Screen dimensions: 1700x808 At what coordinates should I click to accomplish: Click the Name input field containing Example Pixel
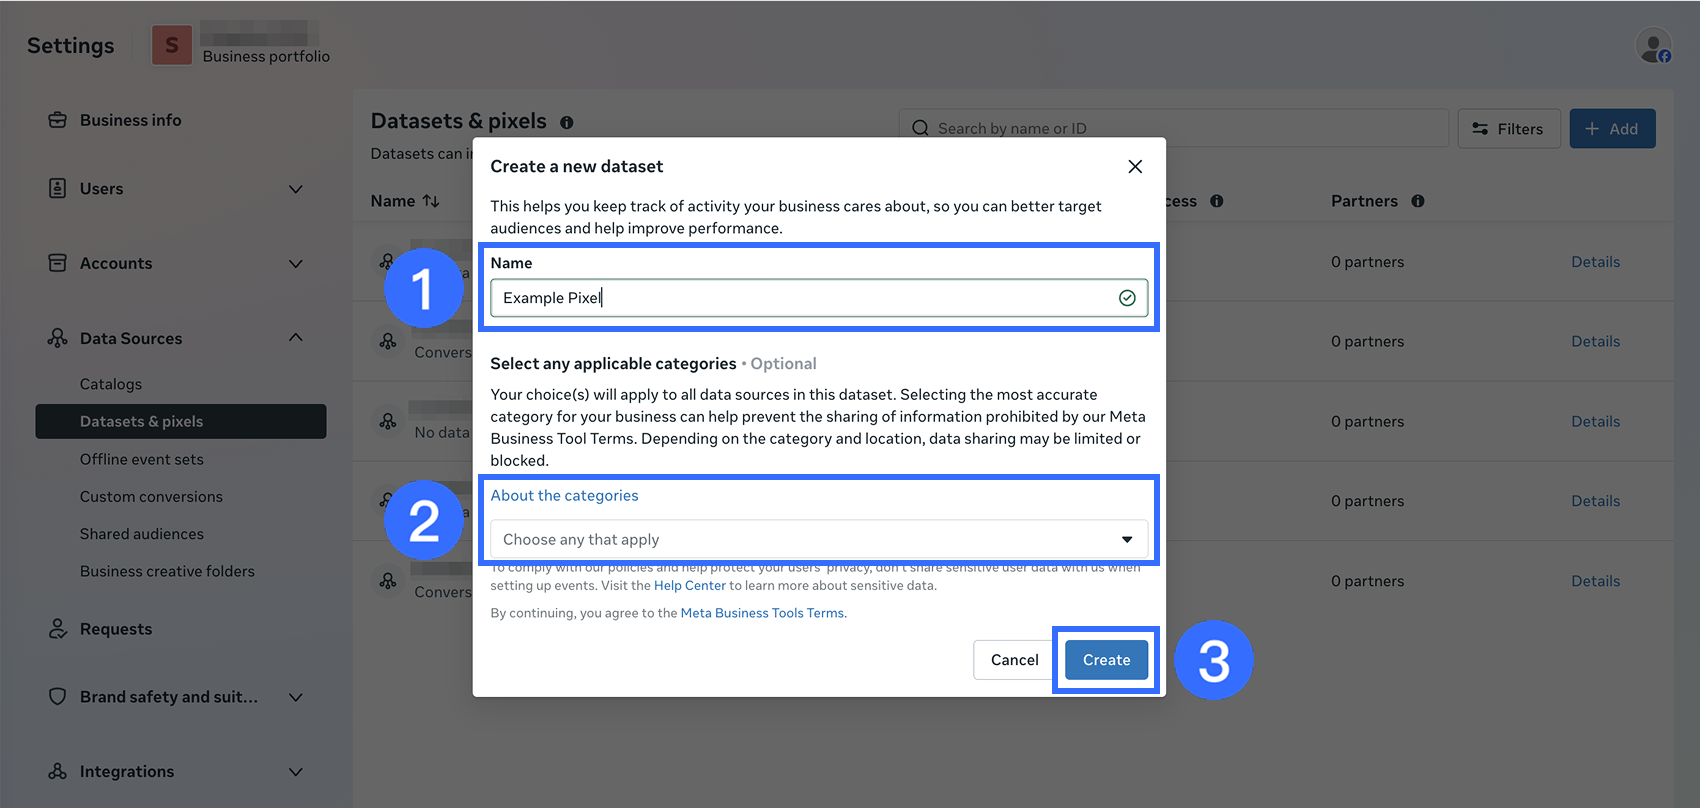(x=819, y=298)
